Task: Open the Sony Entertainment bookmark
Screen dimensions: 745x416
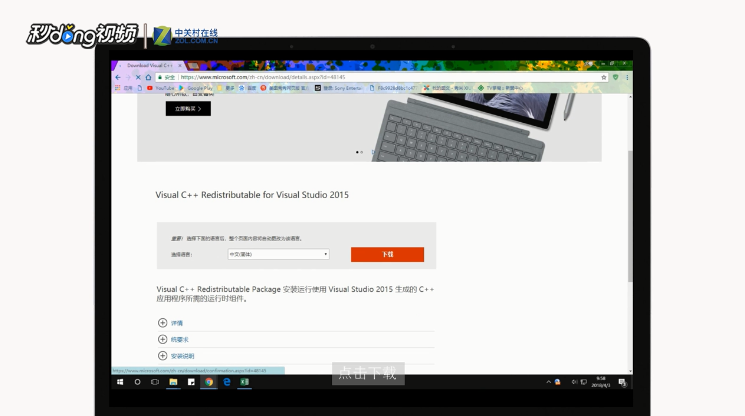Action: [338, 88]
